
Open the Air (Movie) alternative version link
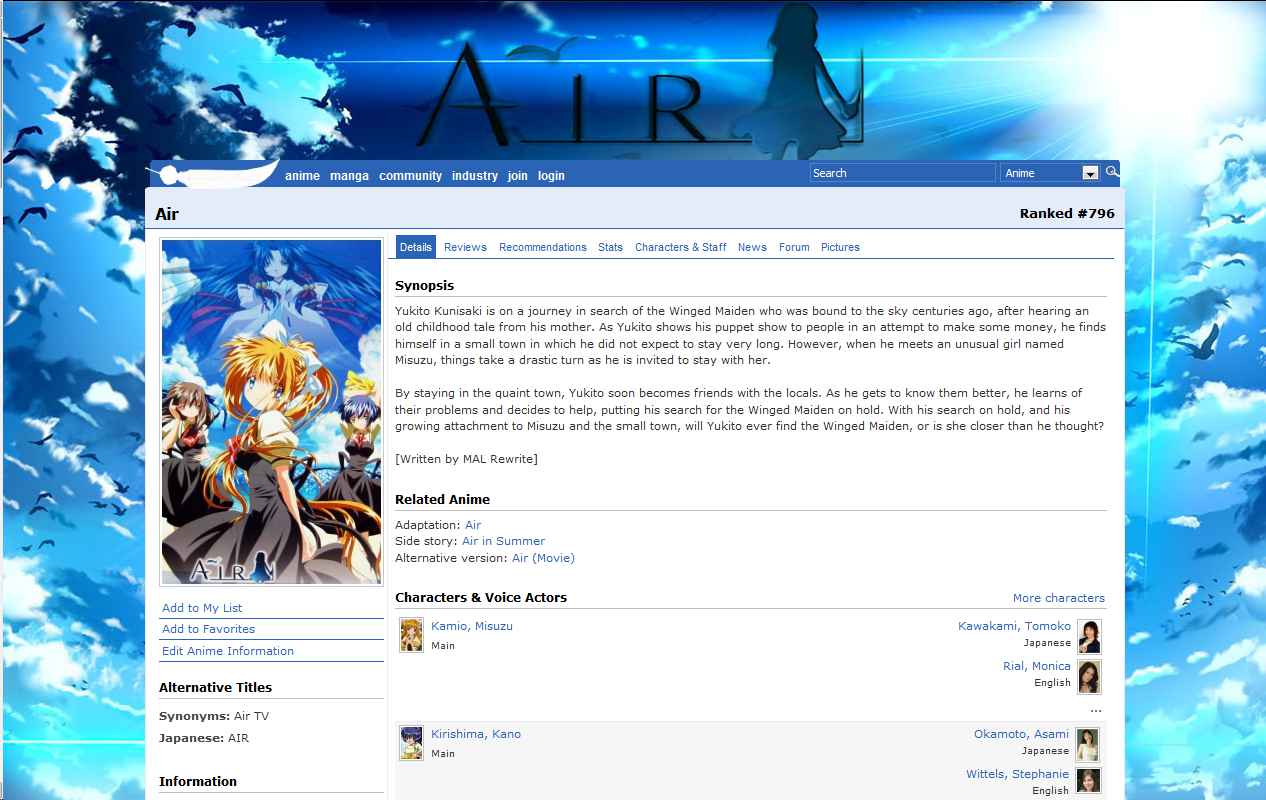click(543, 558)
